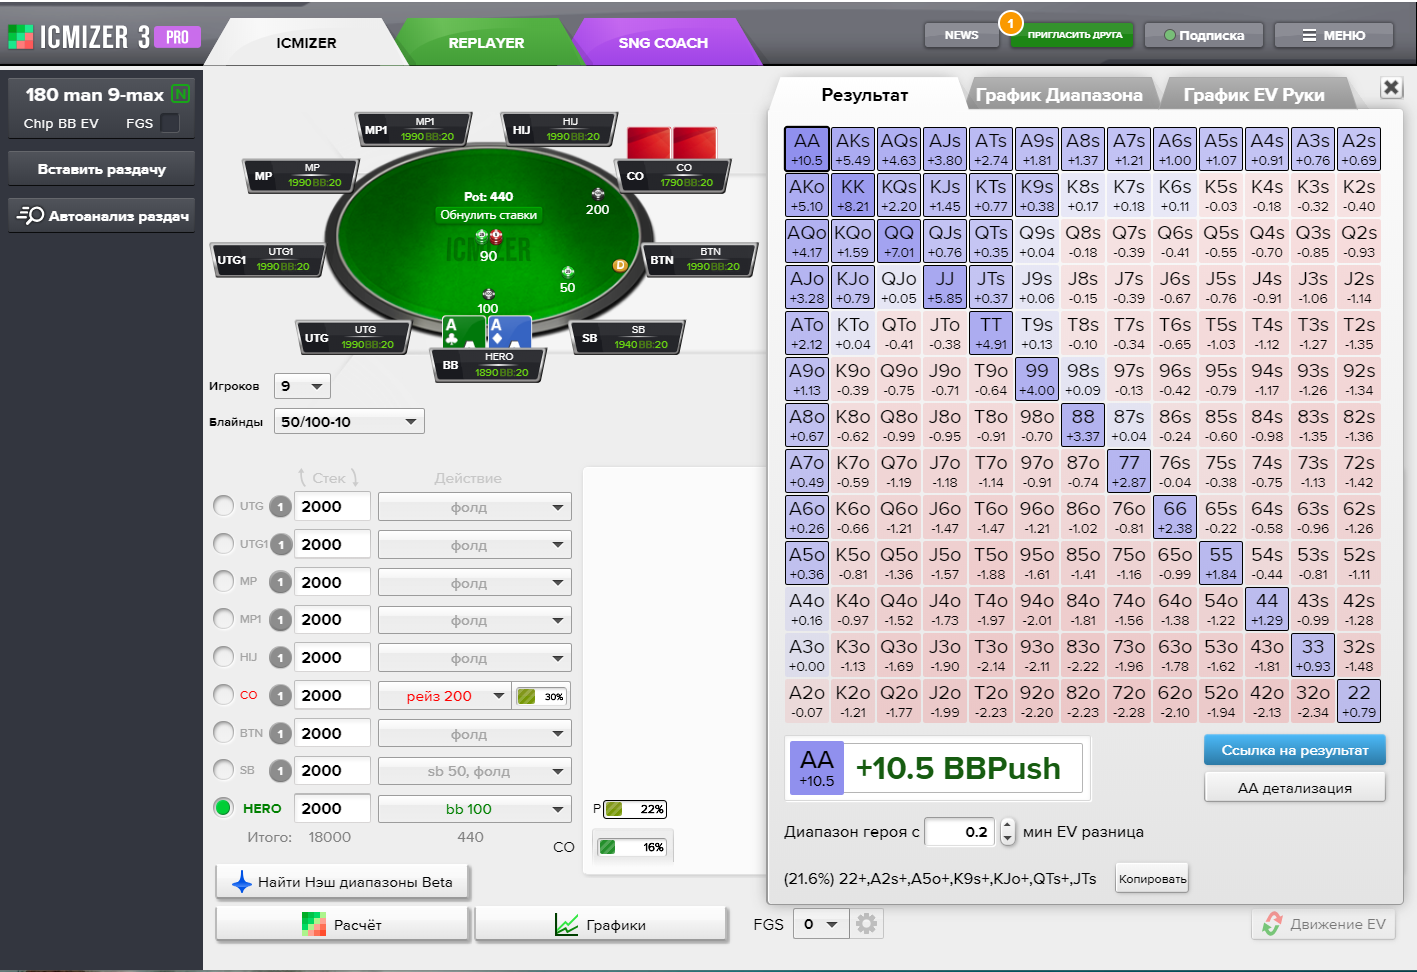Click CO stack count circle icon

(x=281, y=696)
